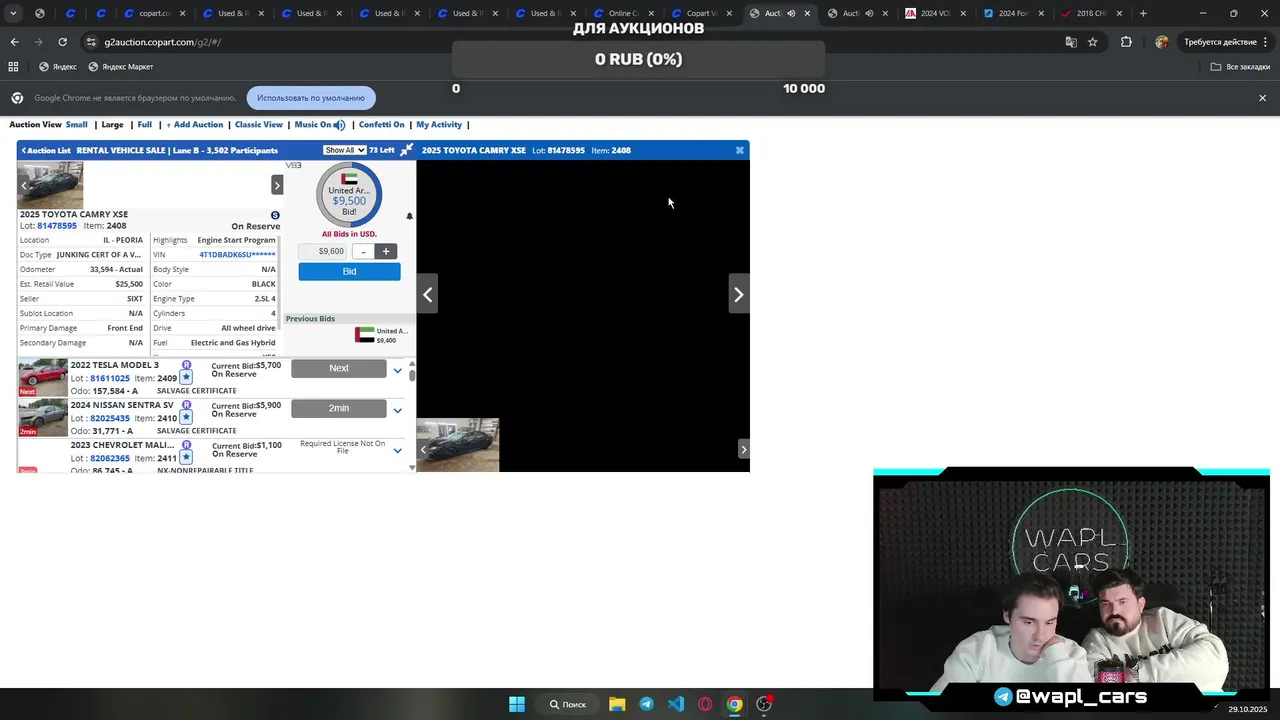Go to previous large photo
The height and width of the screenshot is (720, 1280).
(x=427, y=294)
